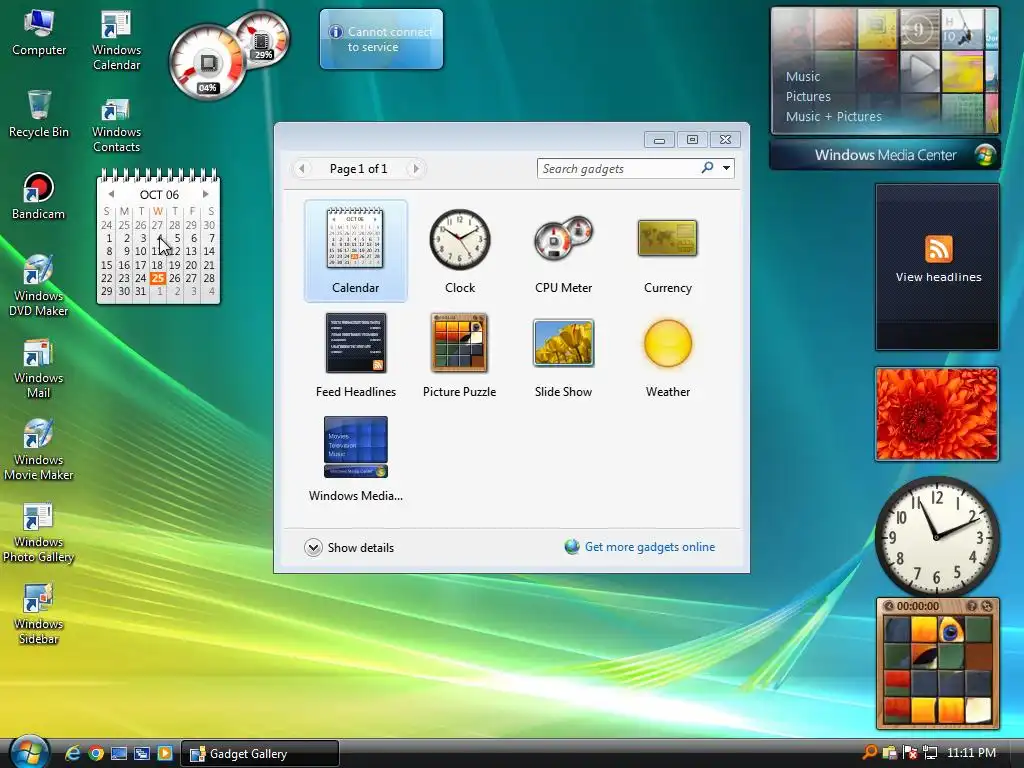Viewport: 1024px width, 768px height.
Task: Go to the previous gadget gallery page
Action: 301,168
